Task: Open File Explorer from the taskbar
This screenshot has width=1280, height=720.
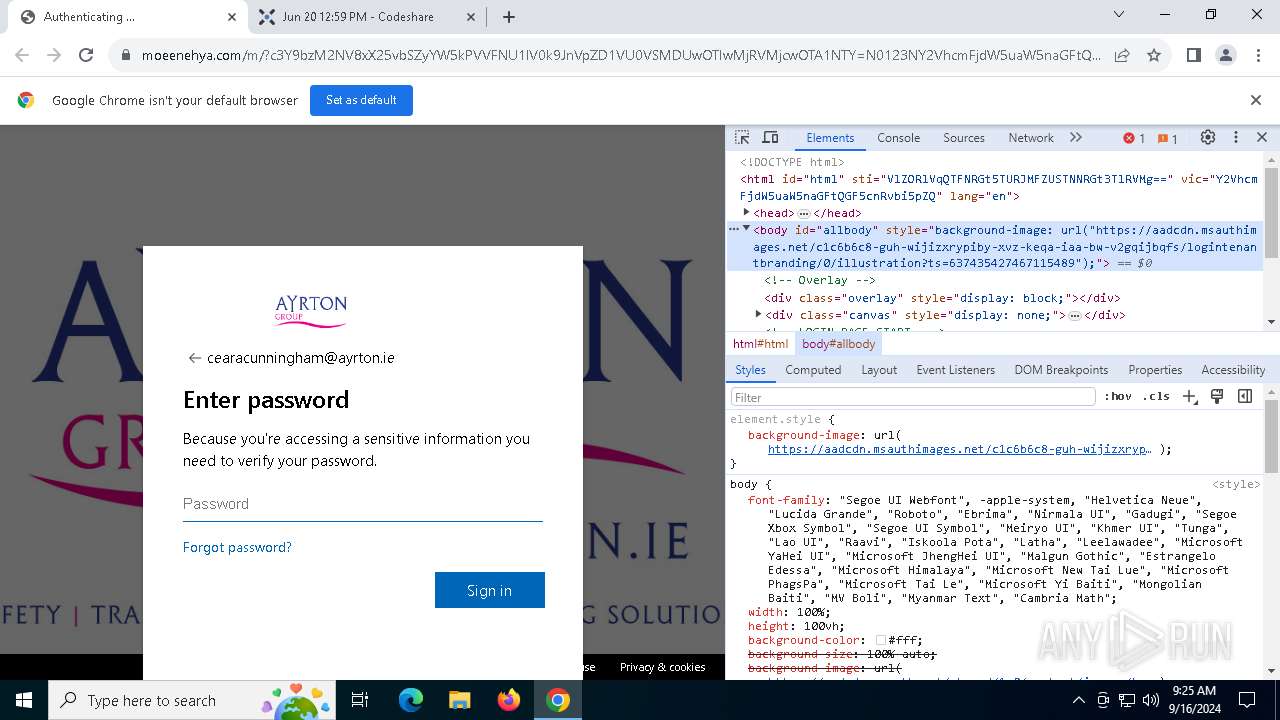Action: coord(460,700)
